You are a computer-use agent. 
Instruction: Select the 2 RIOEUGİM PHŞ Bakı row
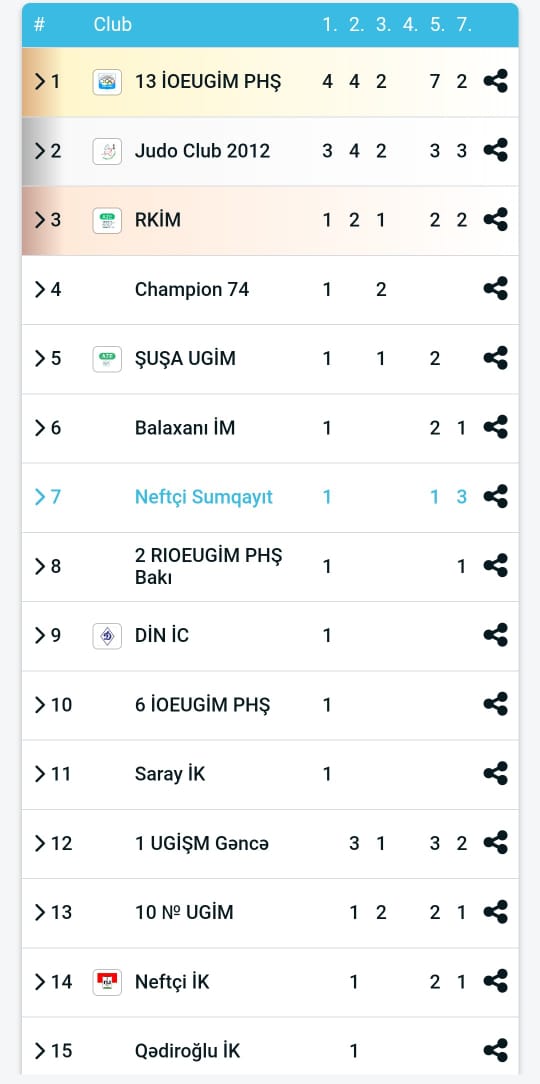(x=270, y=566)
